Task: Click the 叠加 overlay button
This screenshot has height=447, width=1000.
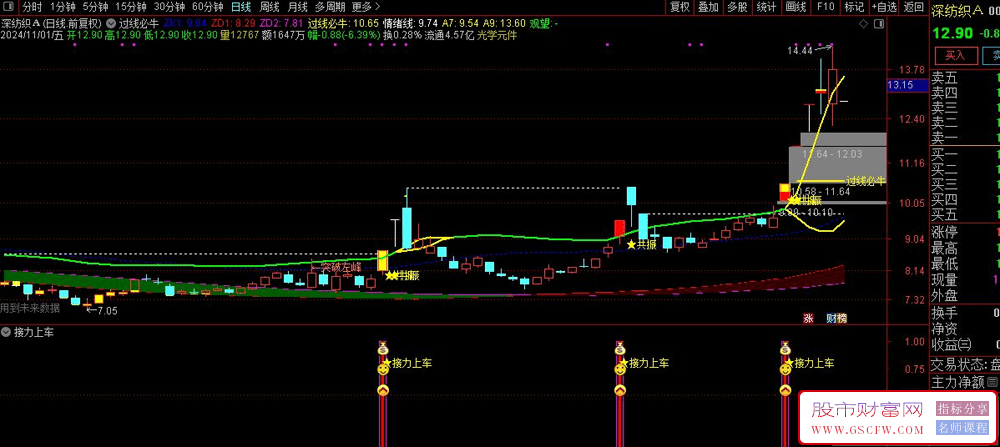Action: (x=708, y=7)
